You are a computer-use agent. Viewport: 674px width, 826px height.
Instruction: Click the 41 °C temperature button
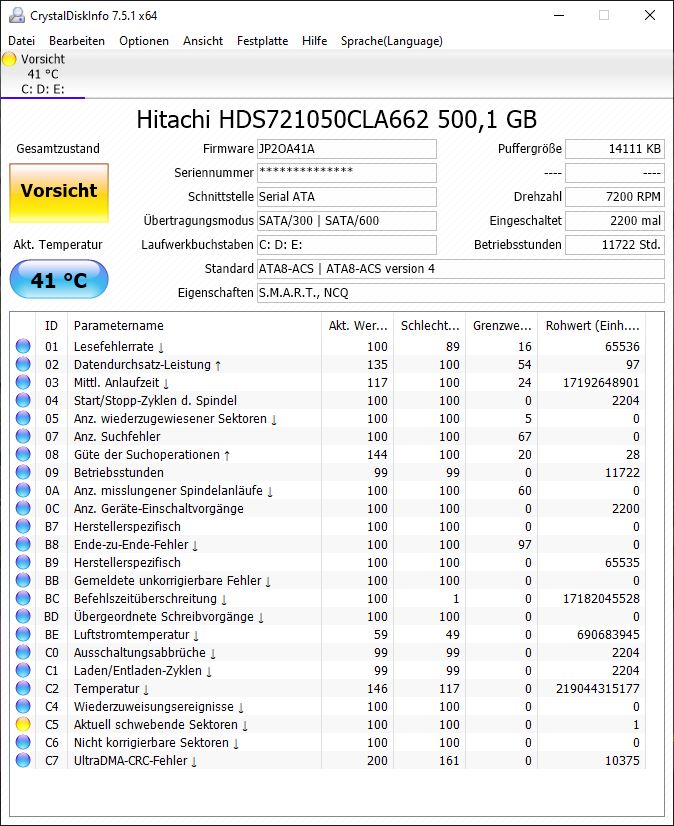point(59,279)
